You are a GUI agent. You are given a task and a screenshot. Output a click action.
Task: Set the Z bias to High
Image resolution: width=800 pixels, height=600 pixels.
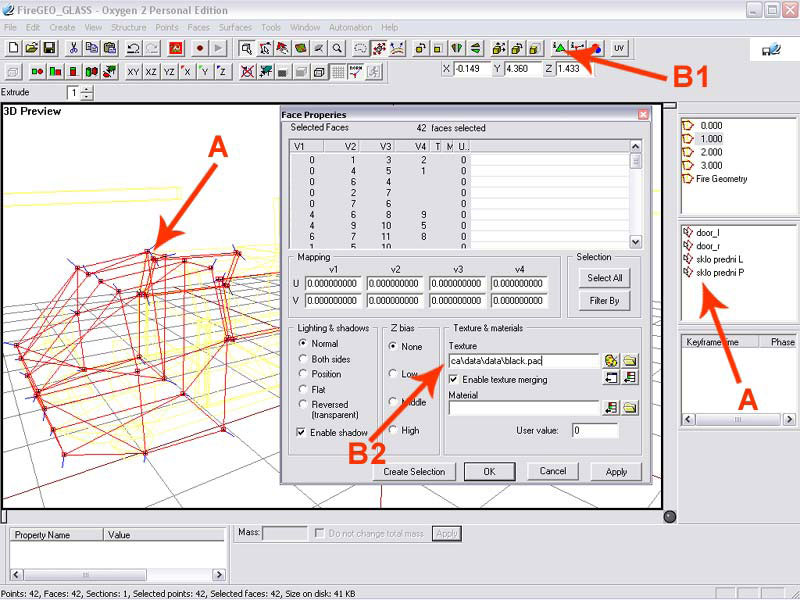(x=394, y=430)
